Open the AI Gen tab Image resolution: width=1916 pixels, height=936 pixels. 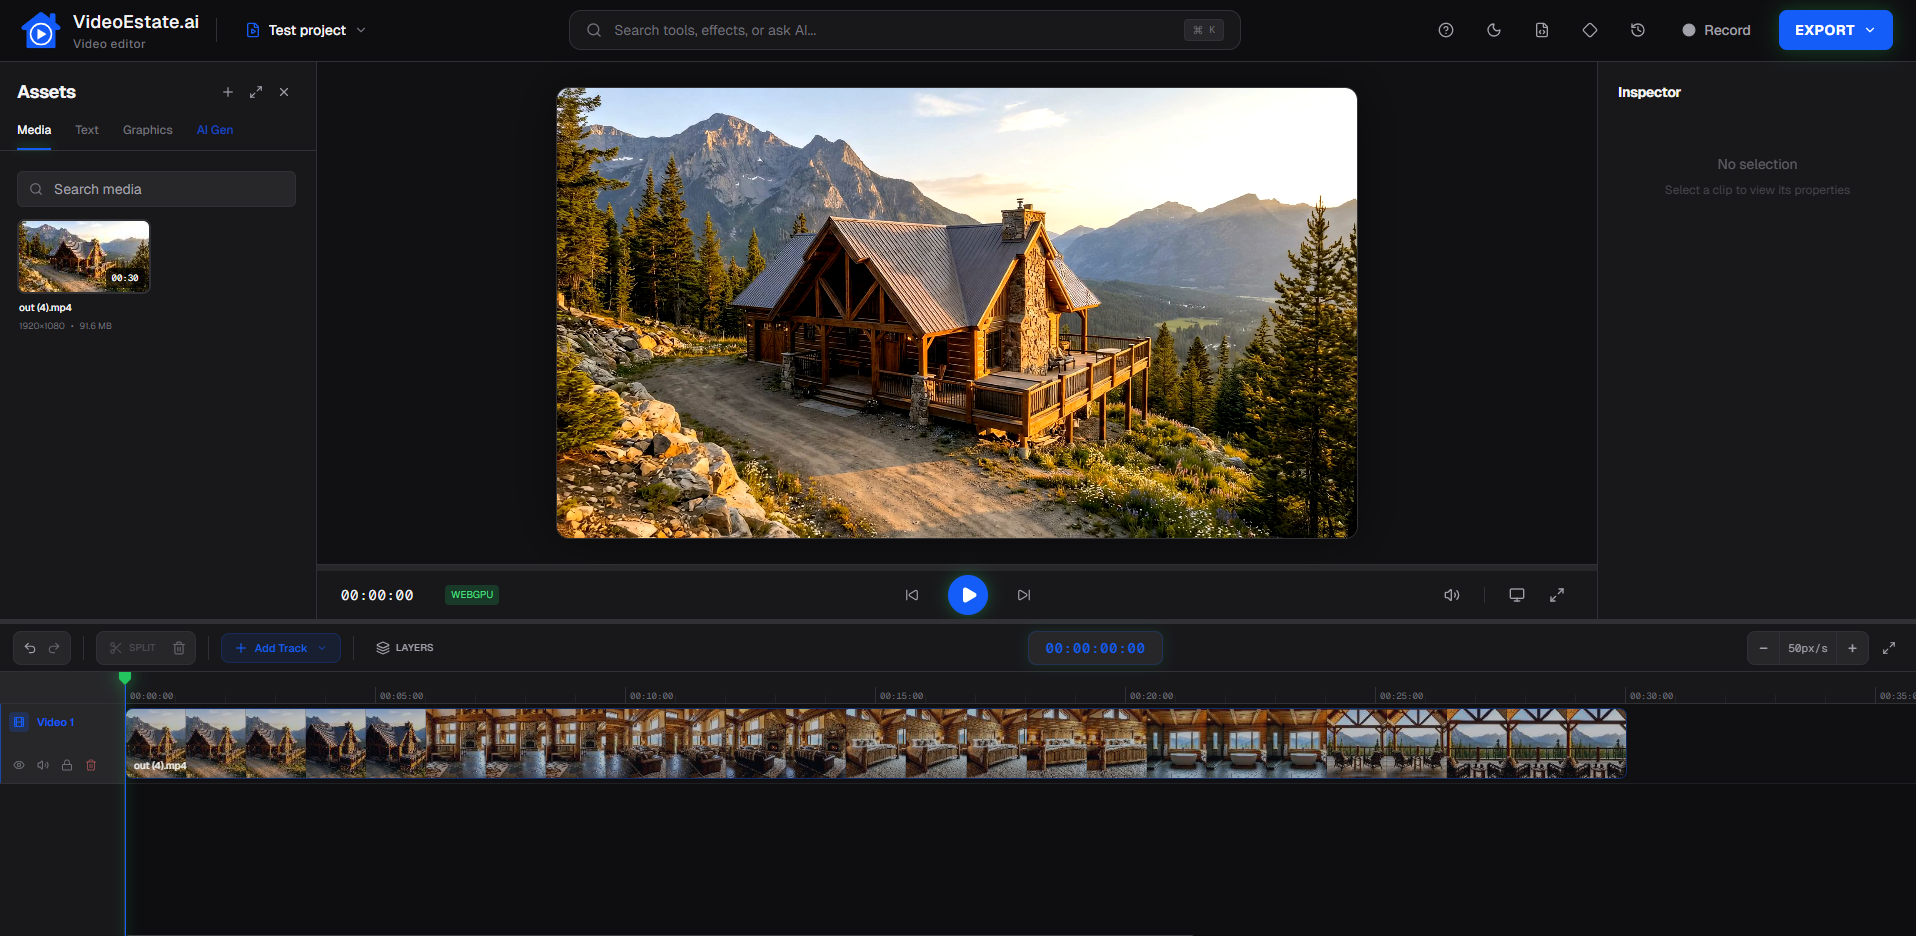click(x=215, y=130)
